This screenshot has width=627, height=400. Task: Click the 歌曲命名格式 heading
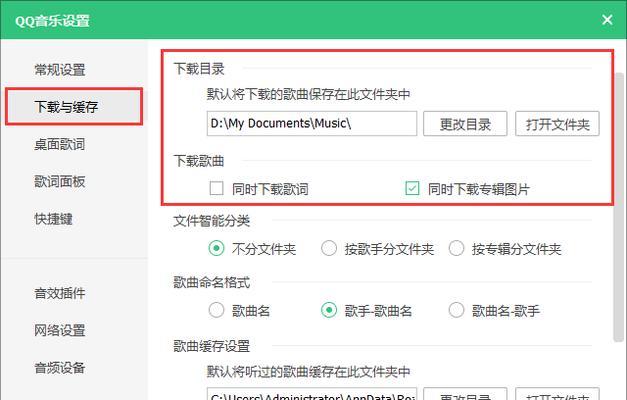pyautogui.click(x=212, y=282)
